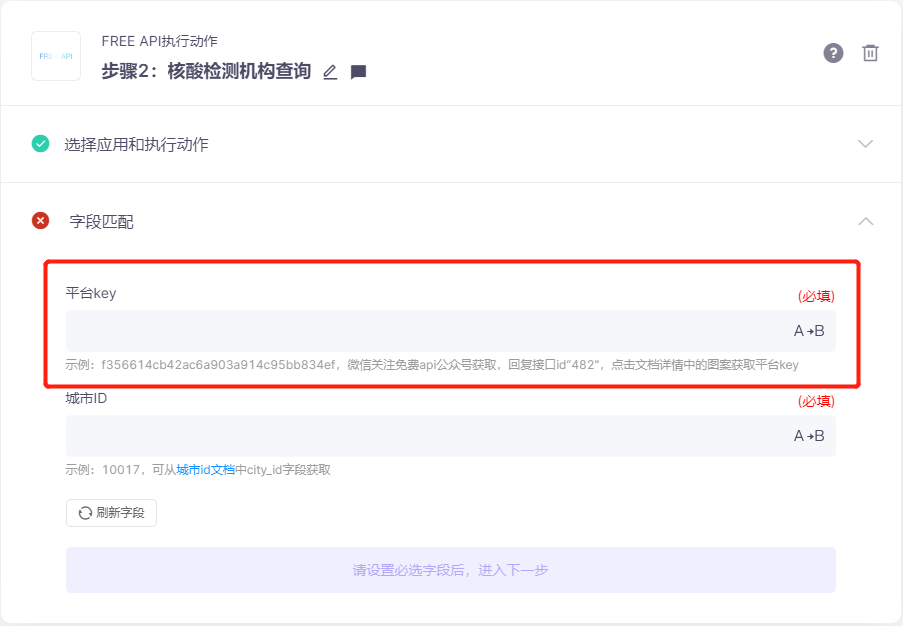Click inside the 城市ID input field
This screenshot has height=626, width=903.
400,436
